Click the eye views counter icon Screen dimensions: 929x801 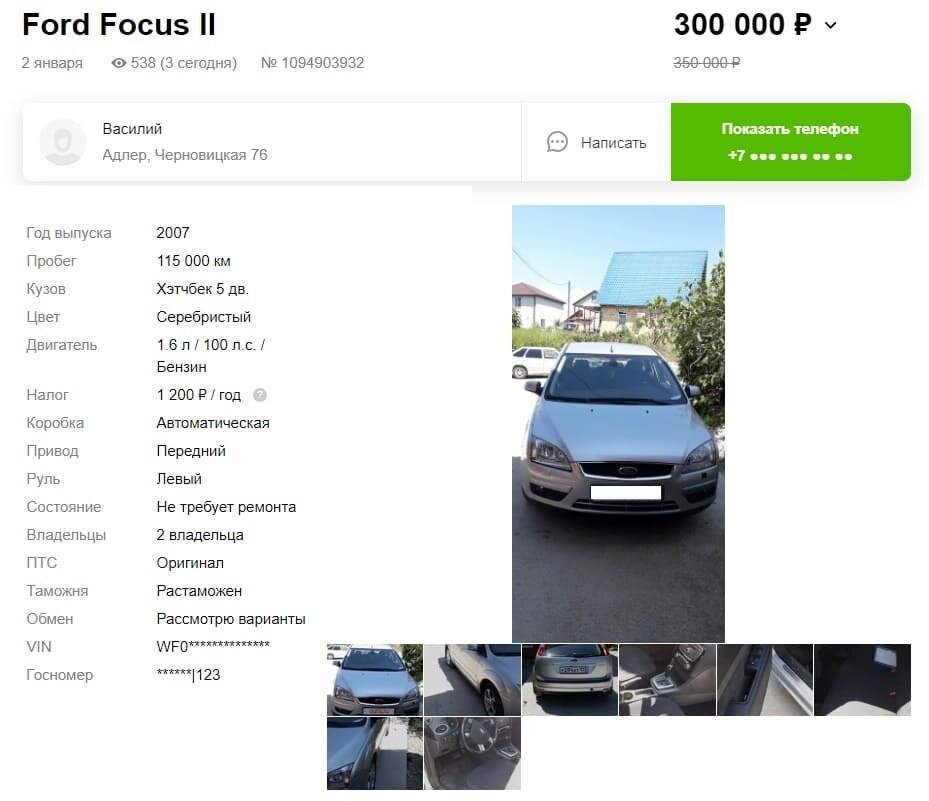click(118, 63)
